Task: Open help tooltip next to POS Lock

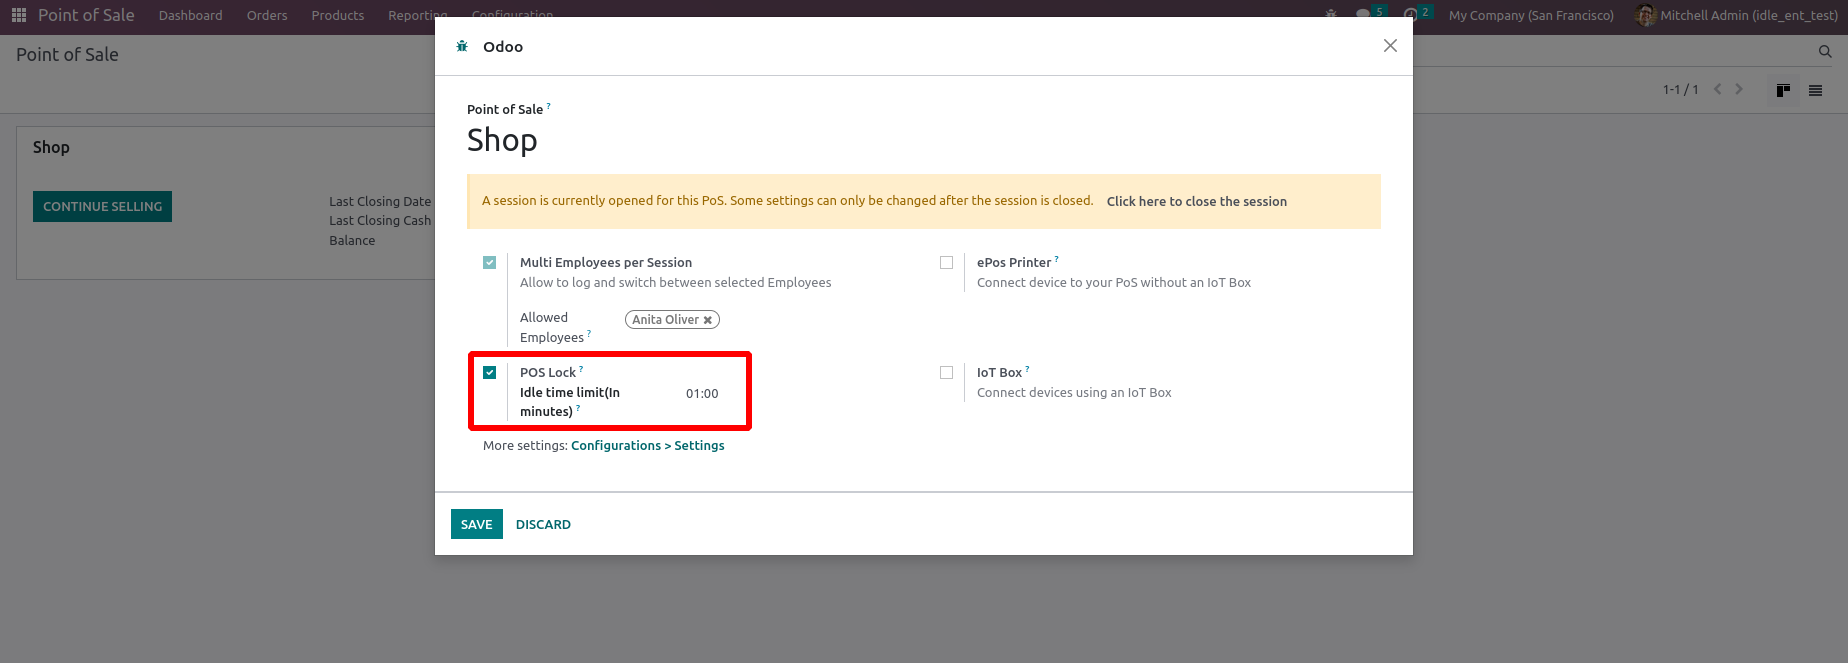Action: 581,369
